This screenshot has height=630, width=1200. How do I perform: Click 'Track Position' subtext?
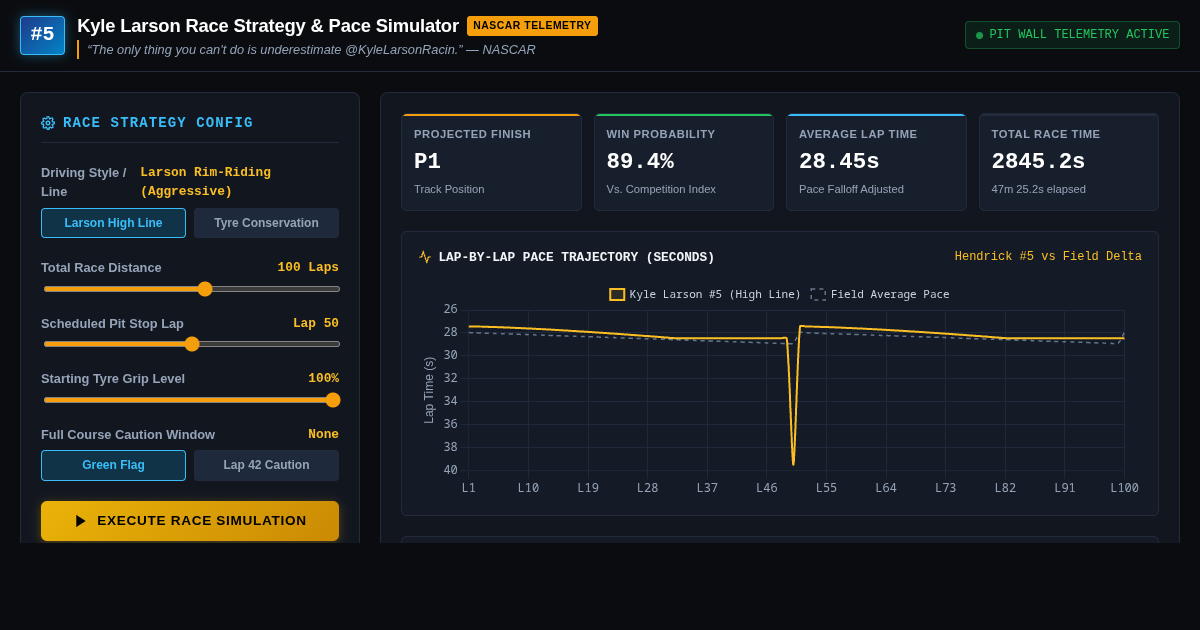point(449,189)
